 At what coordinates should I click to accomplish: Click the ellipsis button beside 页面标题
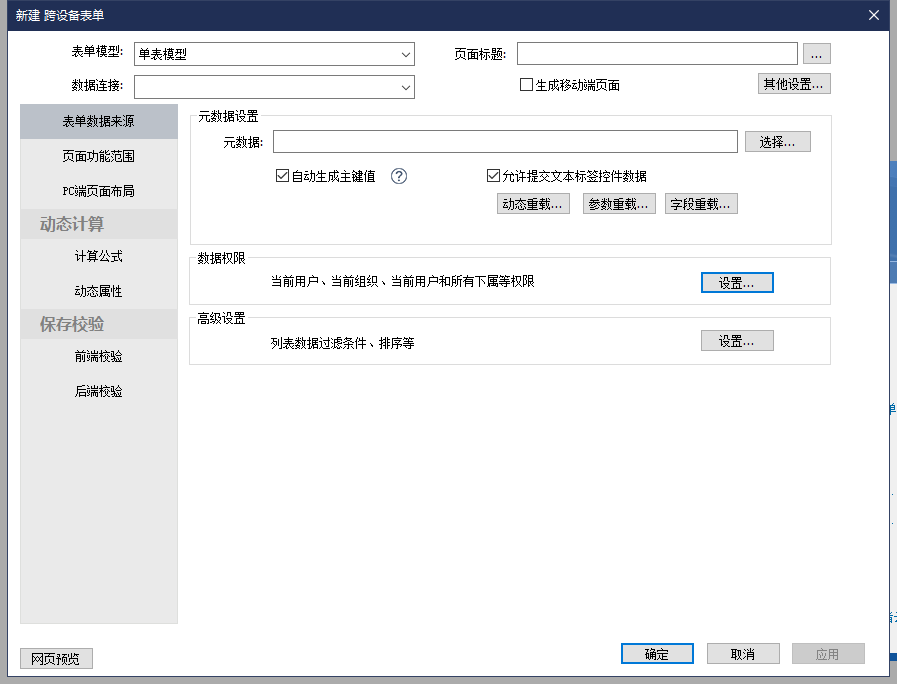click(816, 54)
